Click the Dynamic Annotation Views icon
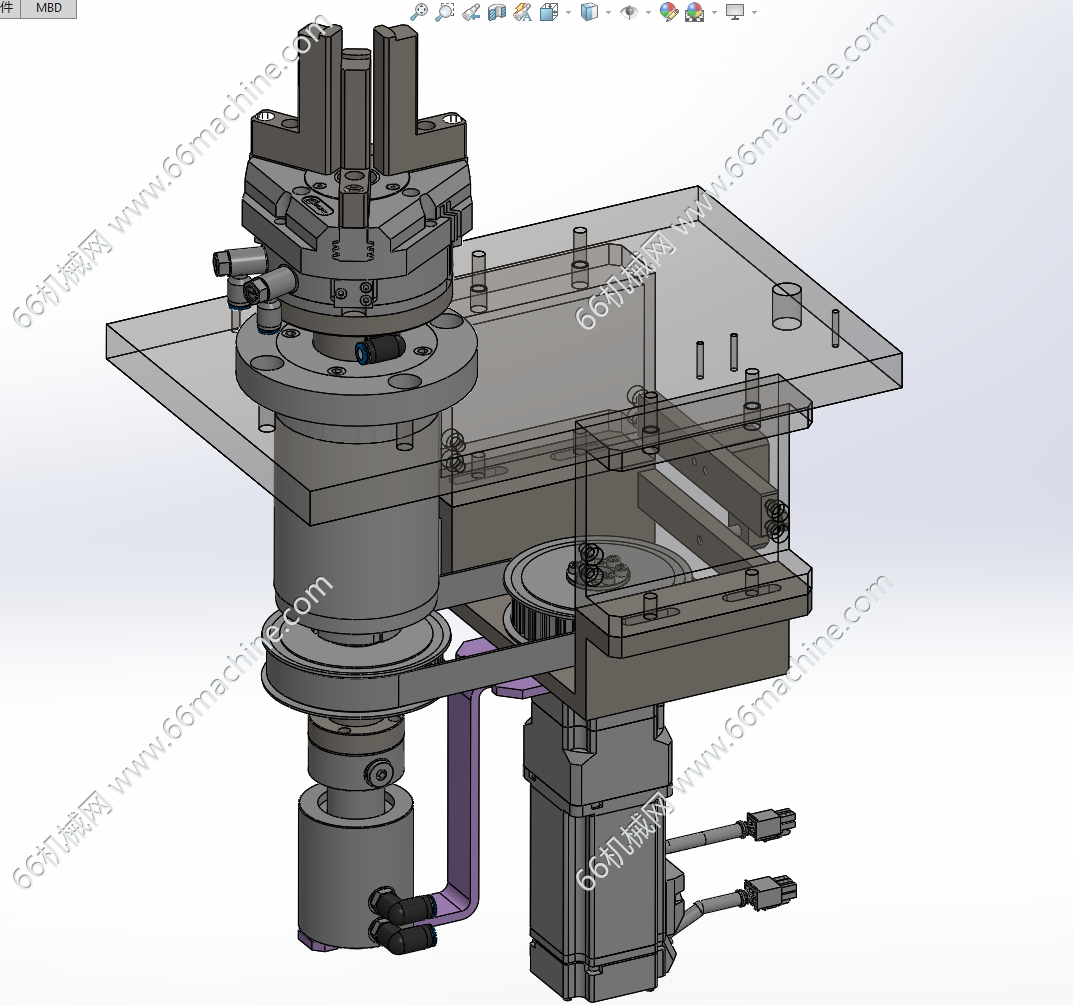This screenshot has width=1073, height=1005. (x=522, y=12)
